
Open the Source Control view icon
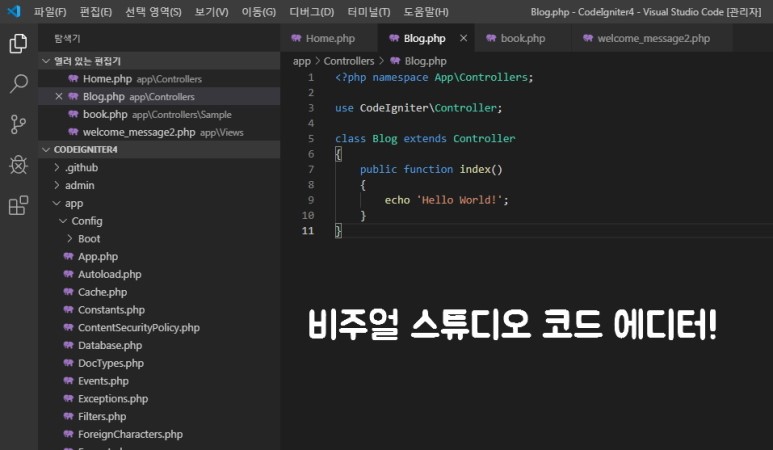point(18,124)
